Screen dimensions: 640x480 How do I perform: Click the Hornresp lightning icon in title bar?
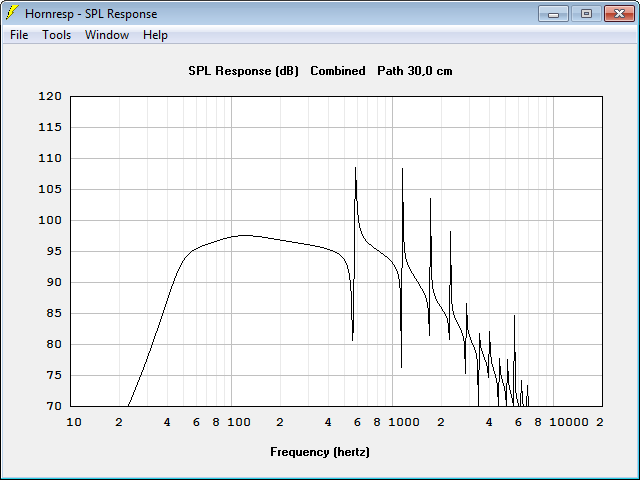11,13
